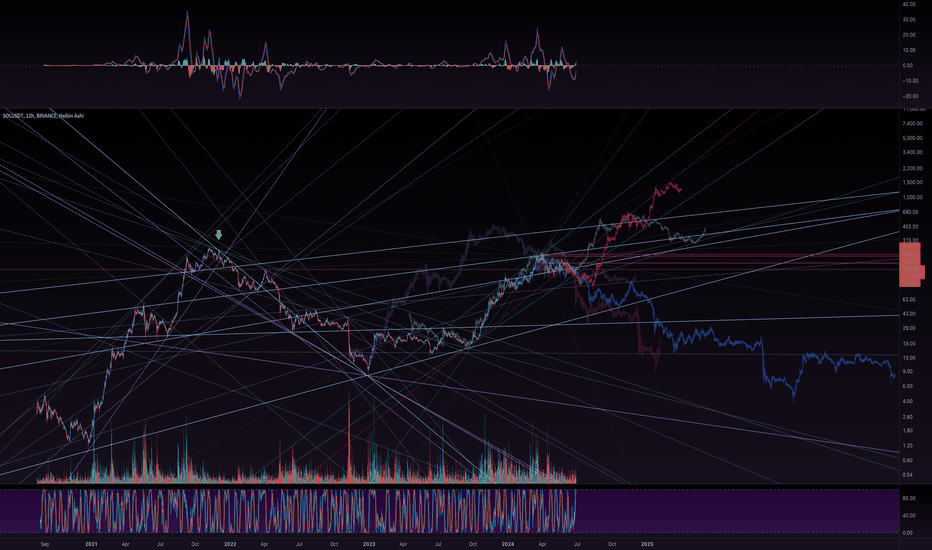Screen dimensions: 932x550
Task: Click the 2.60 price scale label
Action: 908,417
